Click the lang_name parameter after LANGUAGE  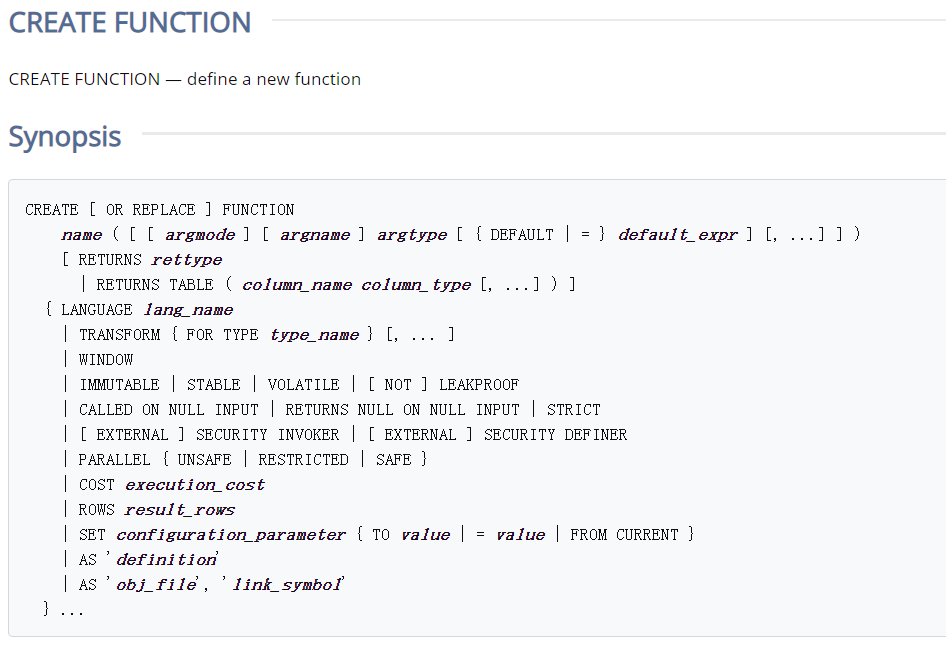pyautogui.click(x=189, y=310)
